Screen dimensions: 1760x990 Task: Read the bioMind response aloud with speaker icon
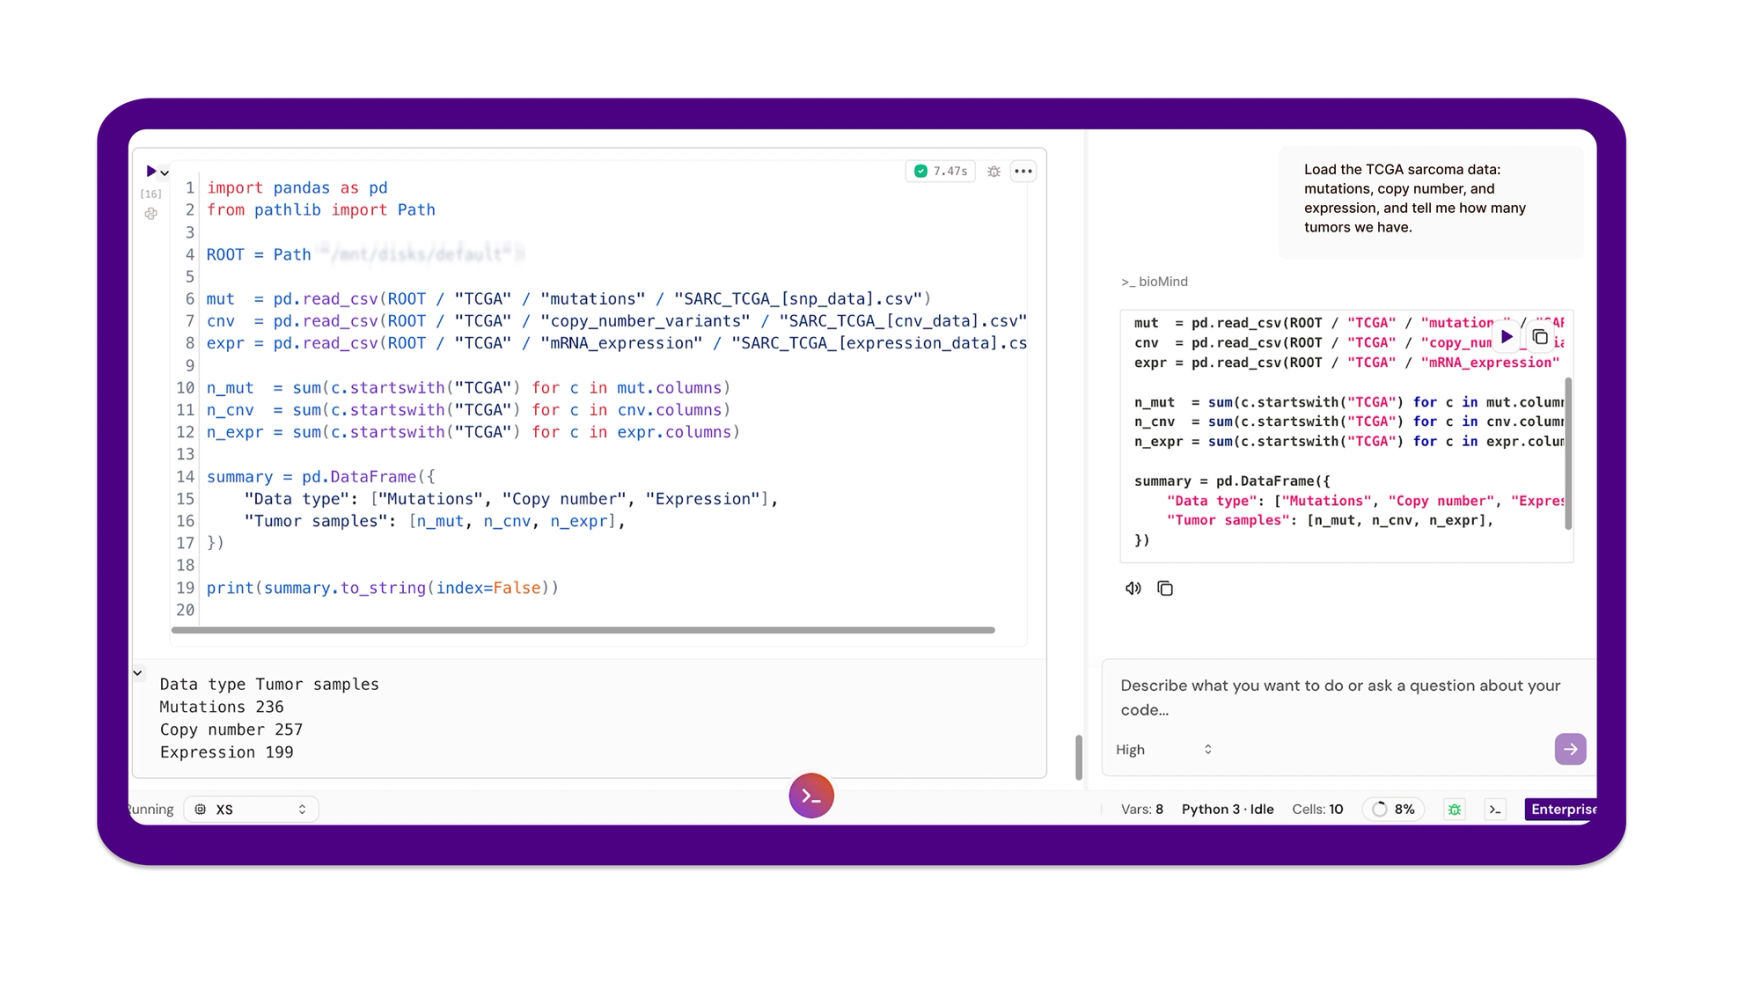coord(1133,589)
